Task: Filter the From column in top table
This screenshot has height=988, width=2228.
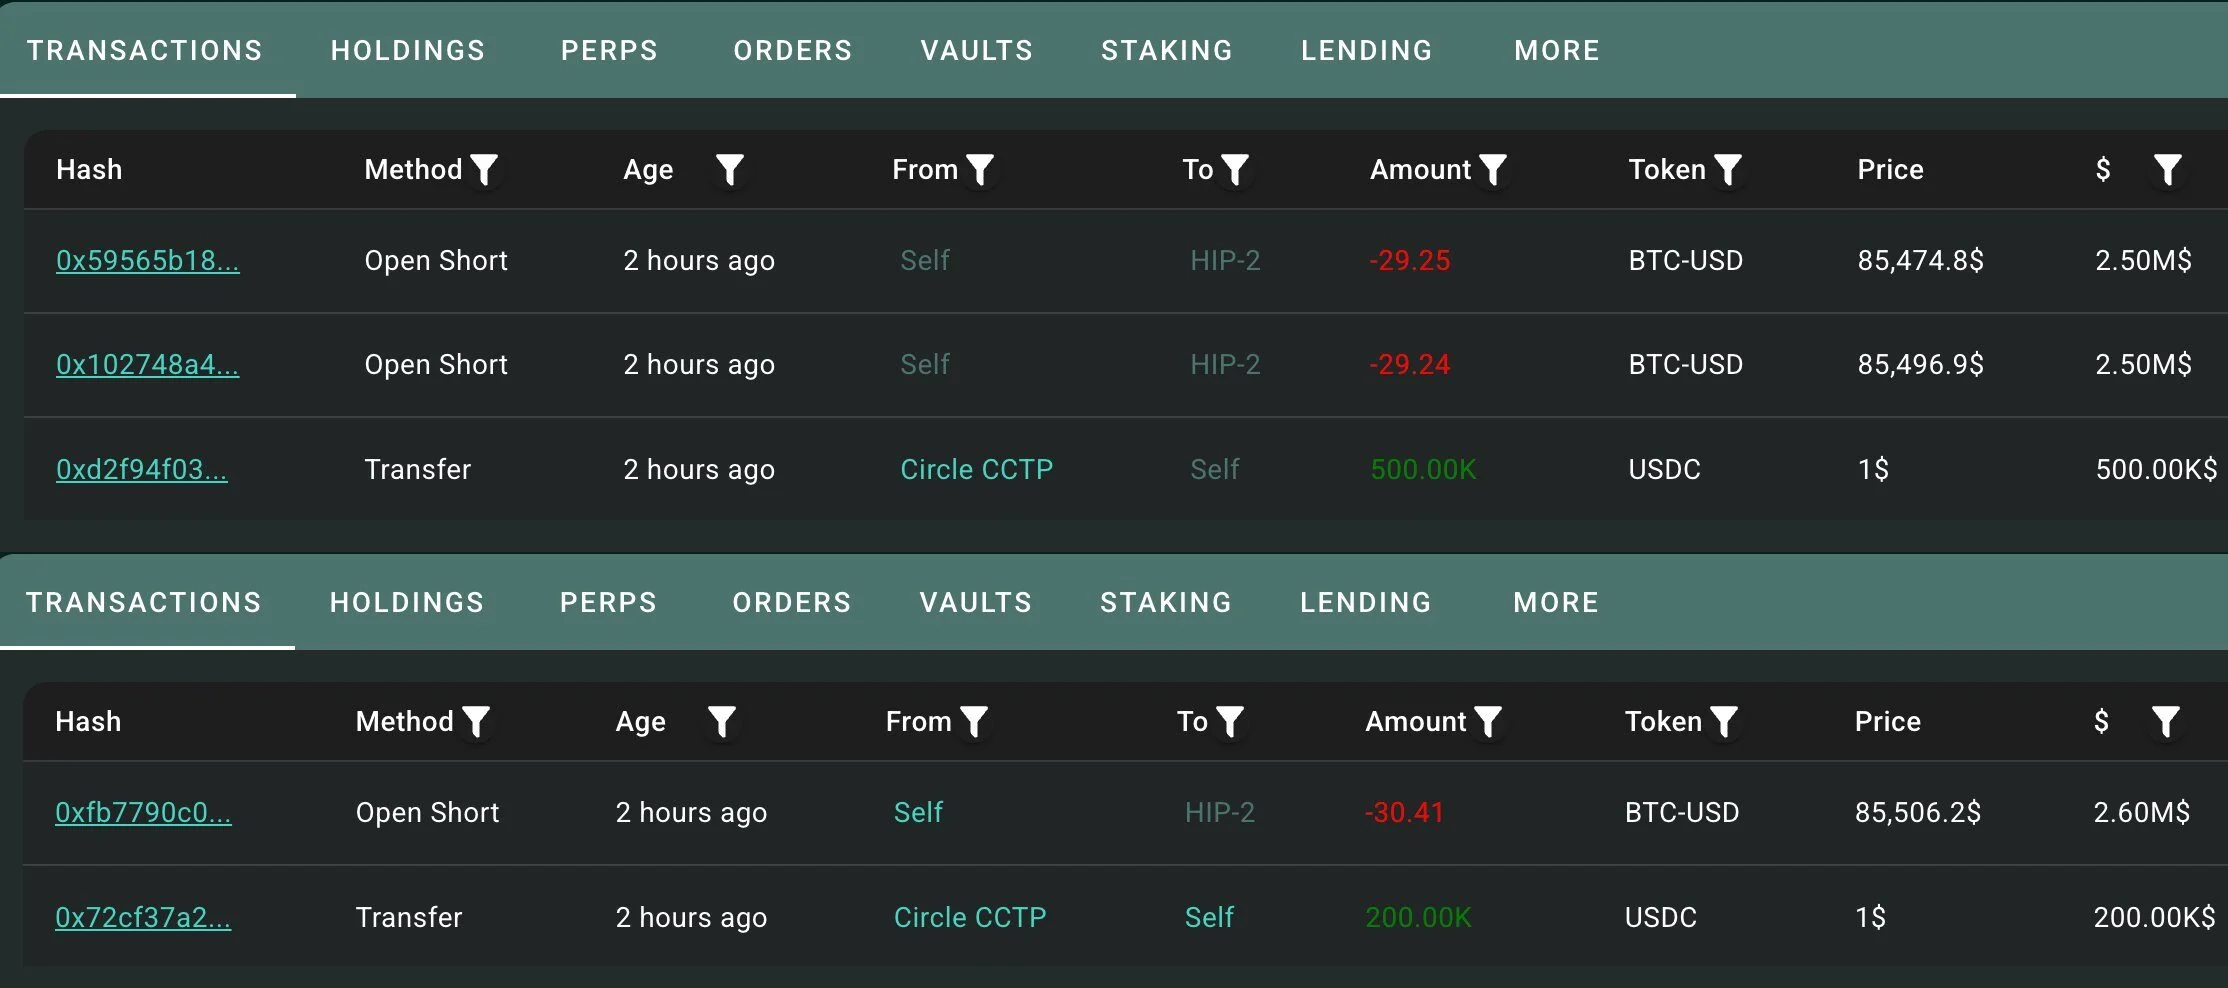Action: [x=980, y=170]
